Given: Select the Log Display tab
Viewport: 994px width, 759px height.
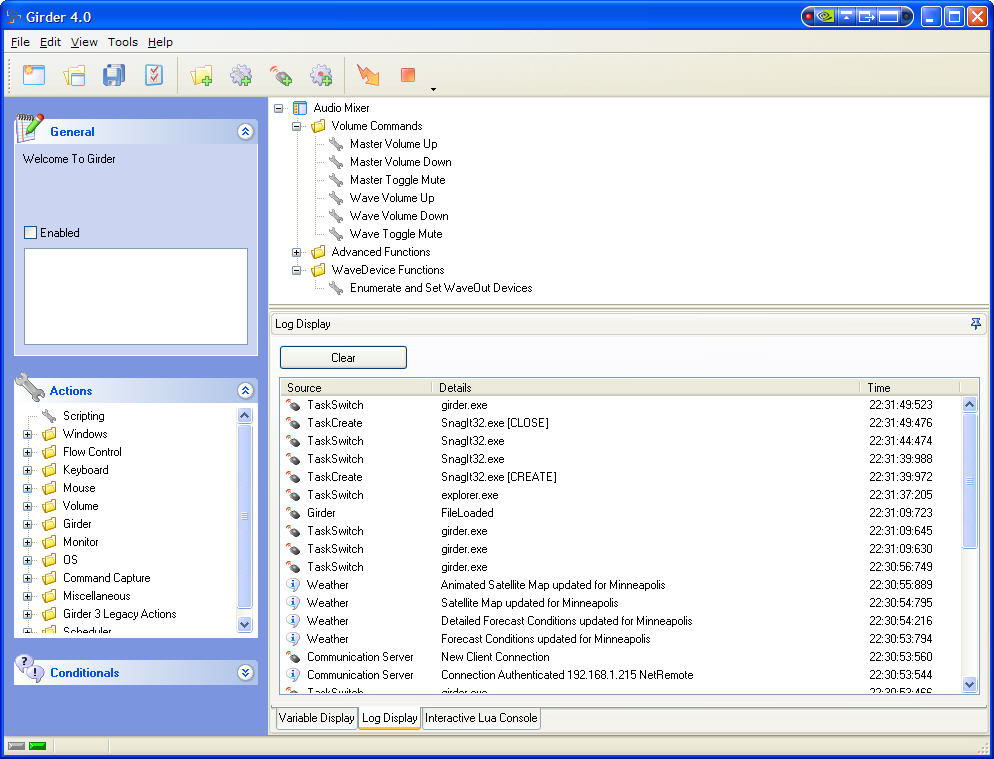Looking at the screenshot, I should coord(389,718).
